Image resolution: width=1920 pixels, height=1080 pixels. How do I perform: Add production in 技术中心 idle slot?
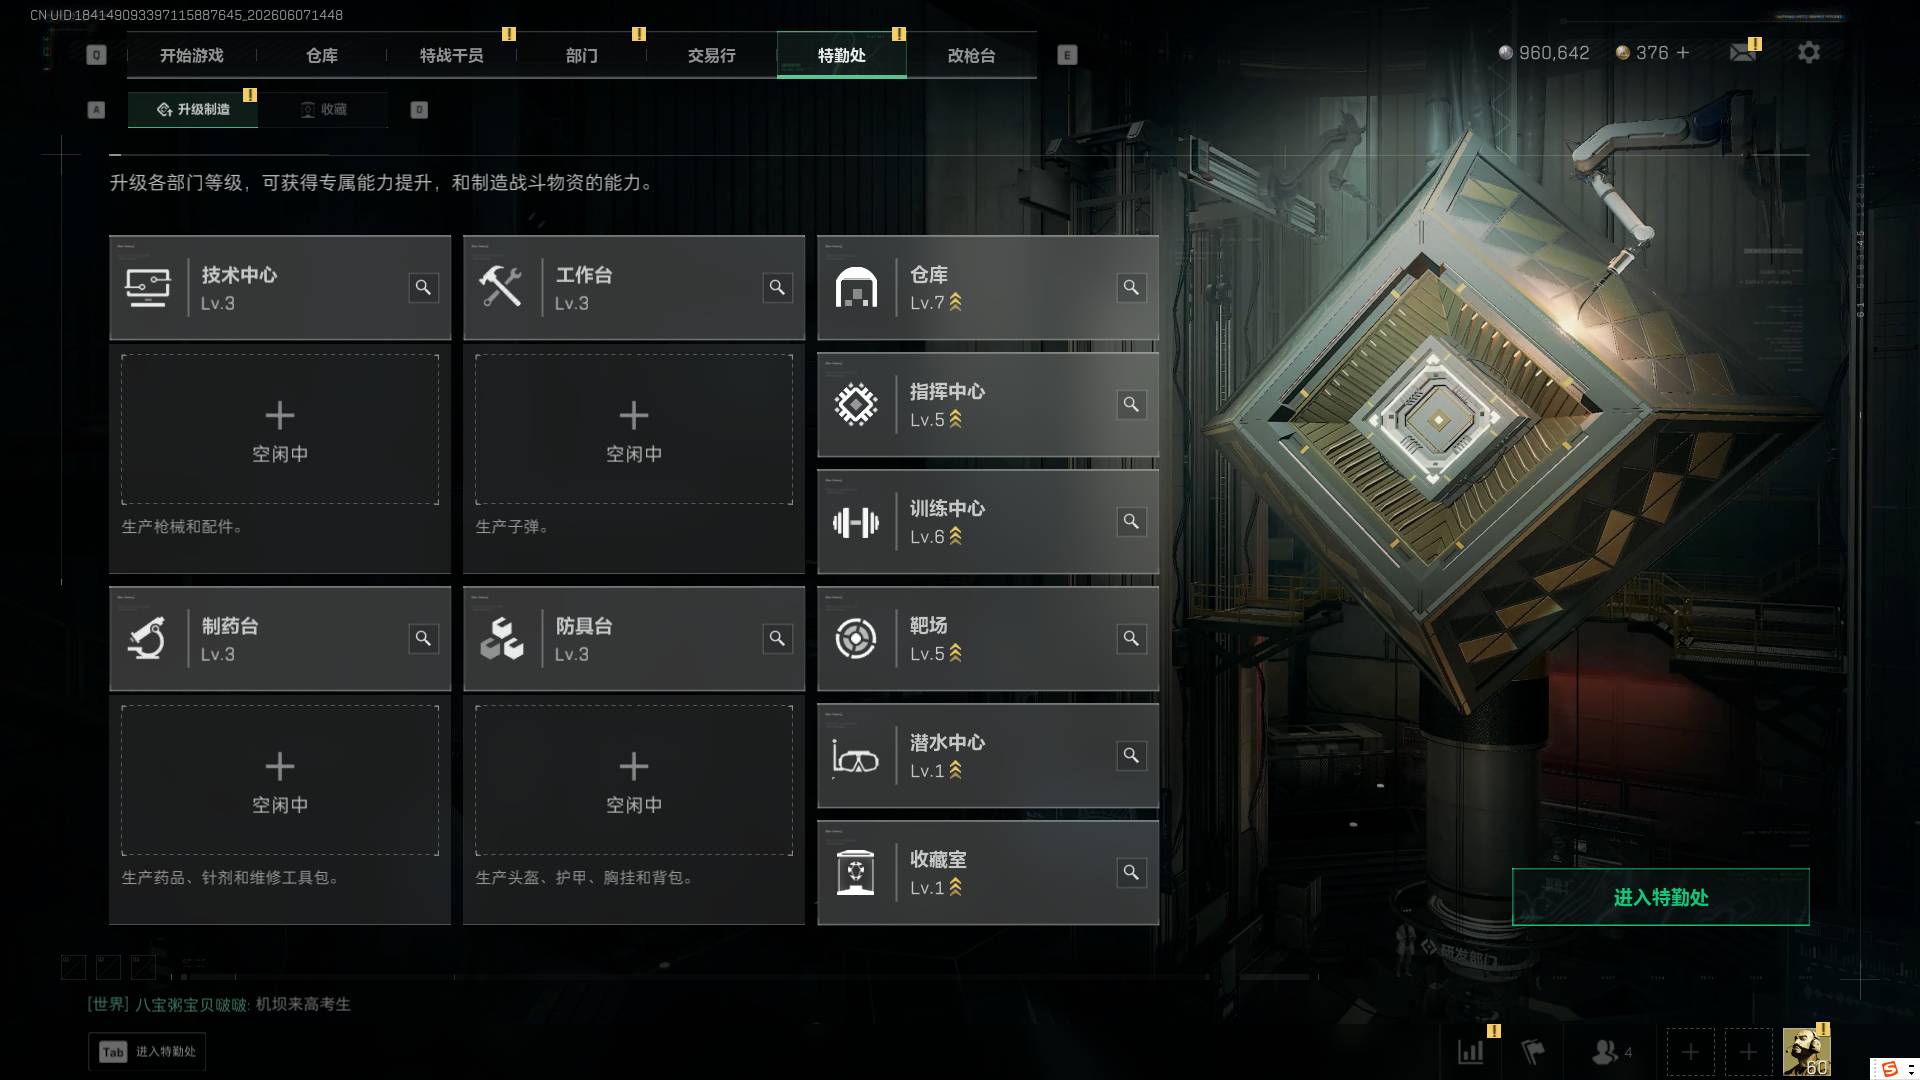coord(280,430)
